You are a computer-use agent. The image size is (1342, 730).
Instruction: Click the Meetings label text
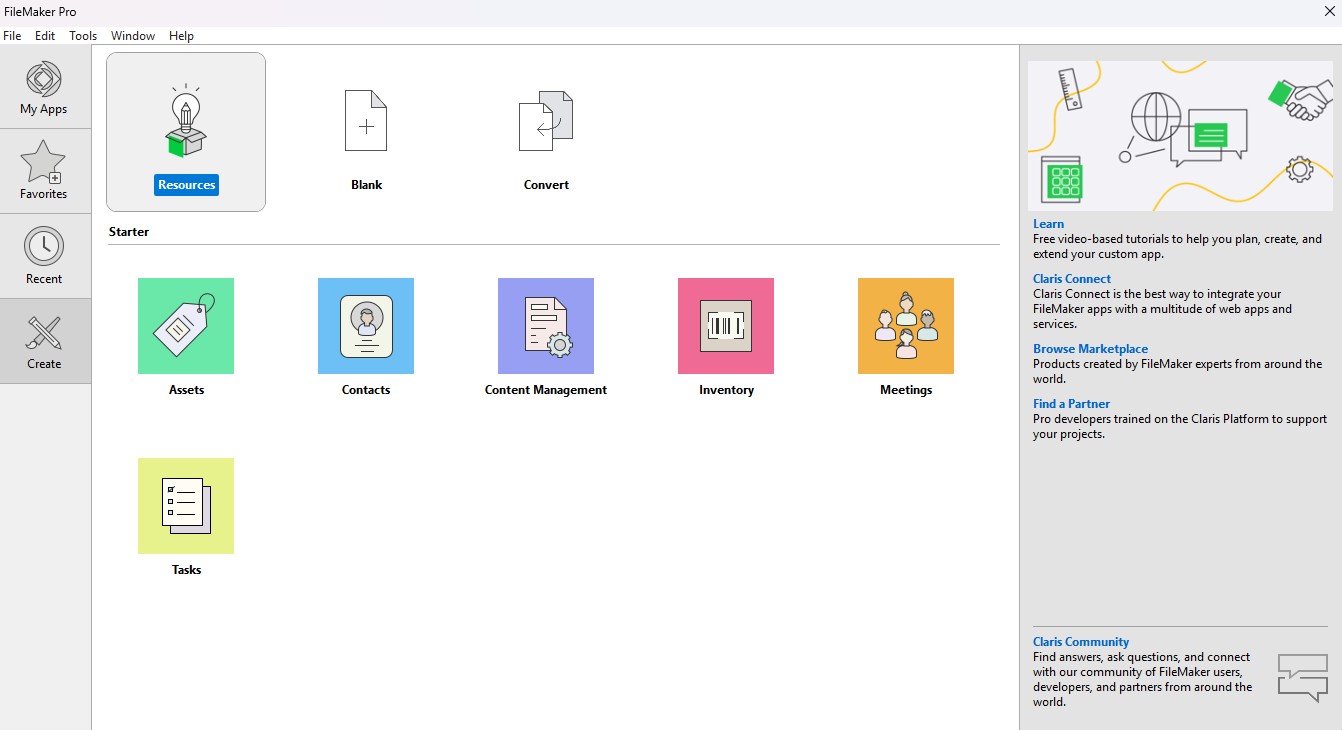point(906,390)
